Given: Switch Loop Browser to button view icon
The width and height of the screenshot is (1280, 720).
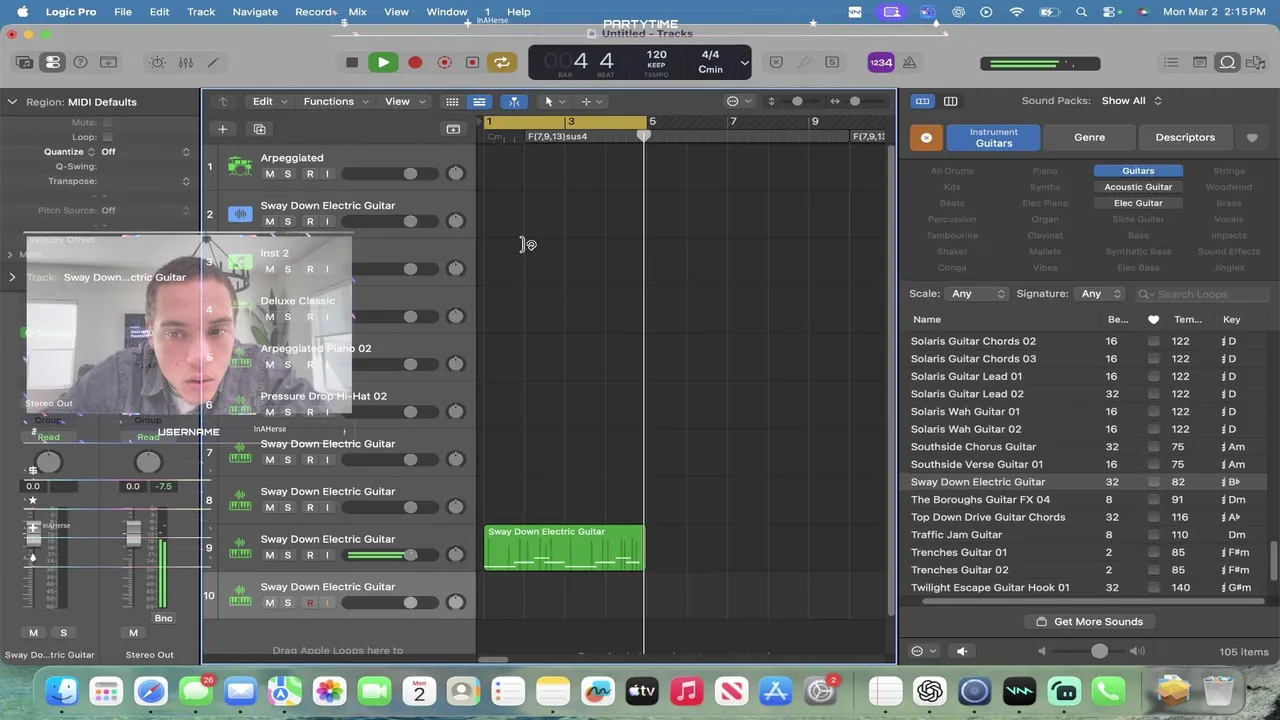Looking at the screenshot, I should [923, 101].
